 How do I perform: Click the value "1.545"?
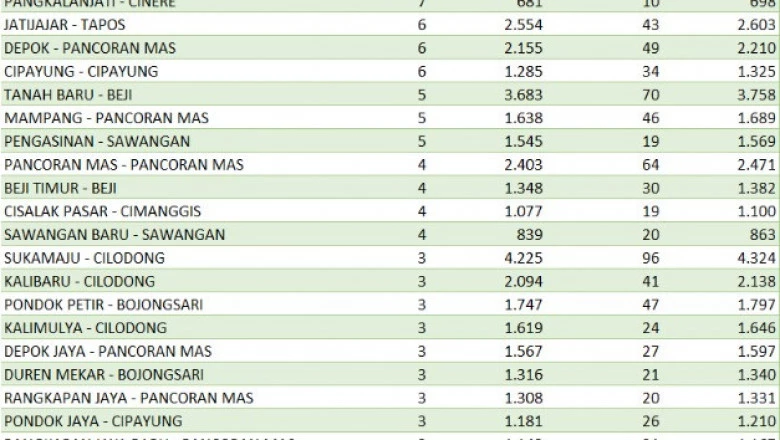coord(523,141)
